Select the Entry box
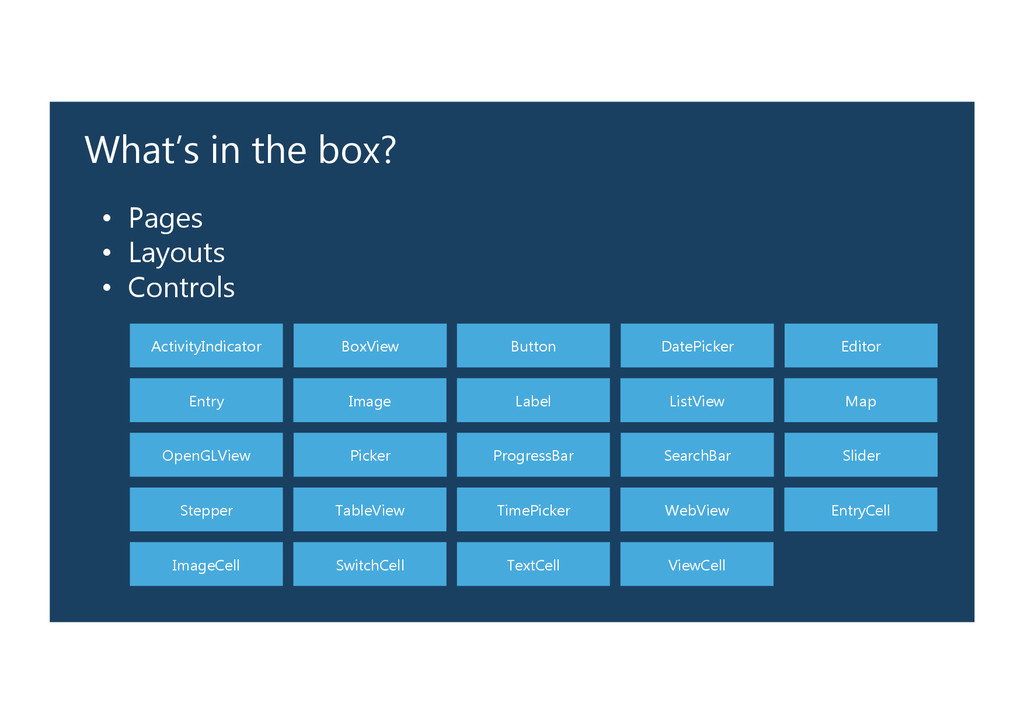1024x724 pixels. point(206,400)
